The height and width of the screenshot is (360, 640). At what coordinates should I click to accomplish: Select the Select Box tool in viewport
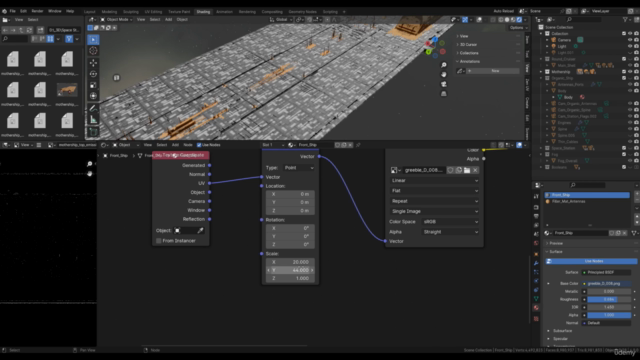[x=93, y=40]
